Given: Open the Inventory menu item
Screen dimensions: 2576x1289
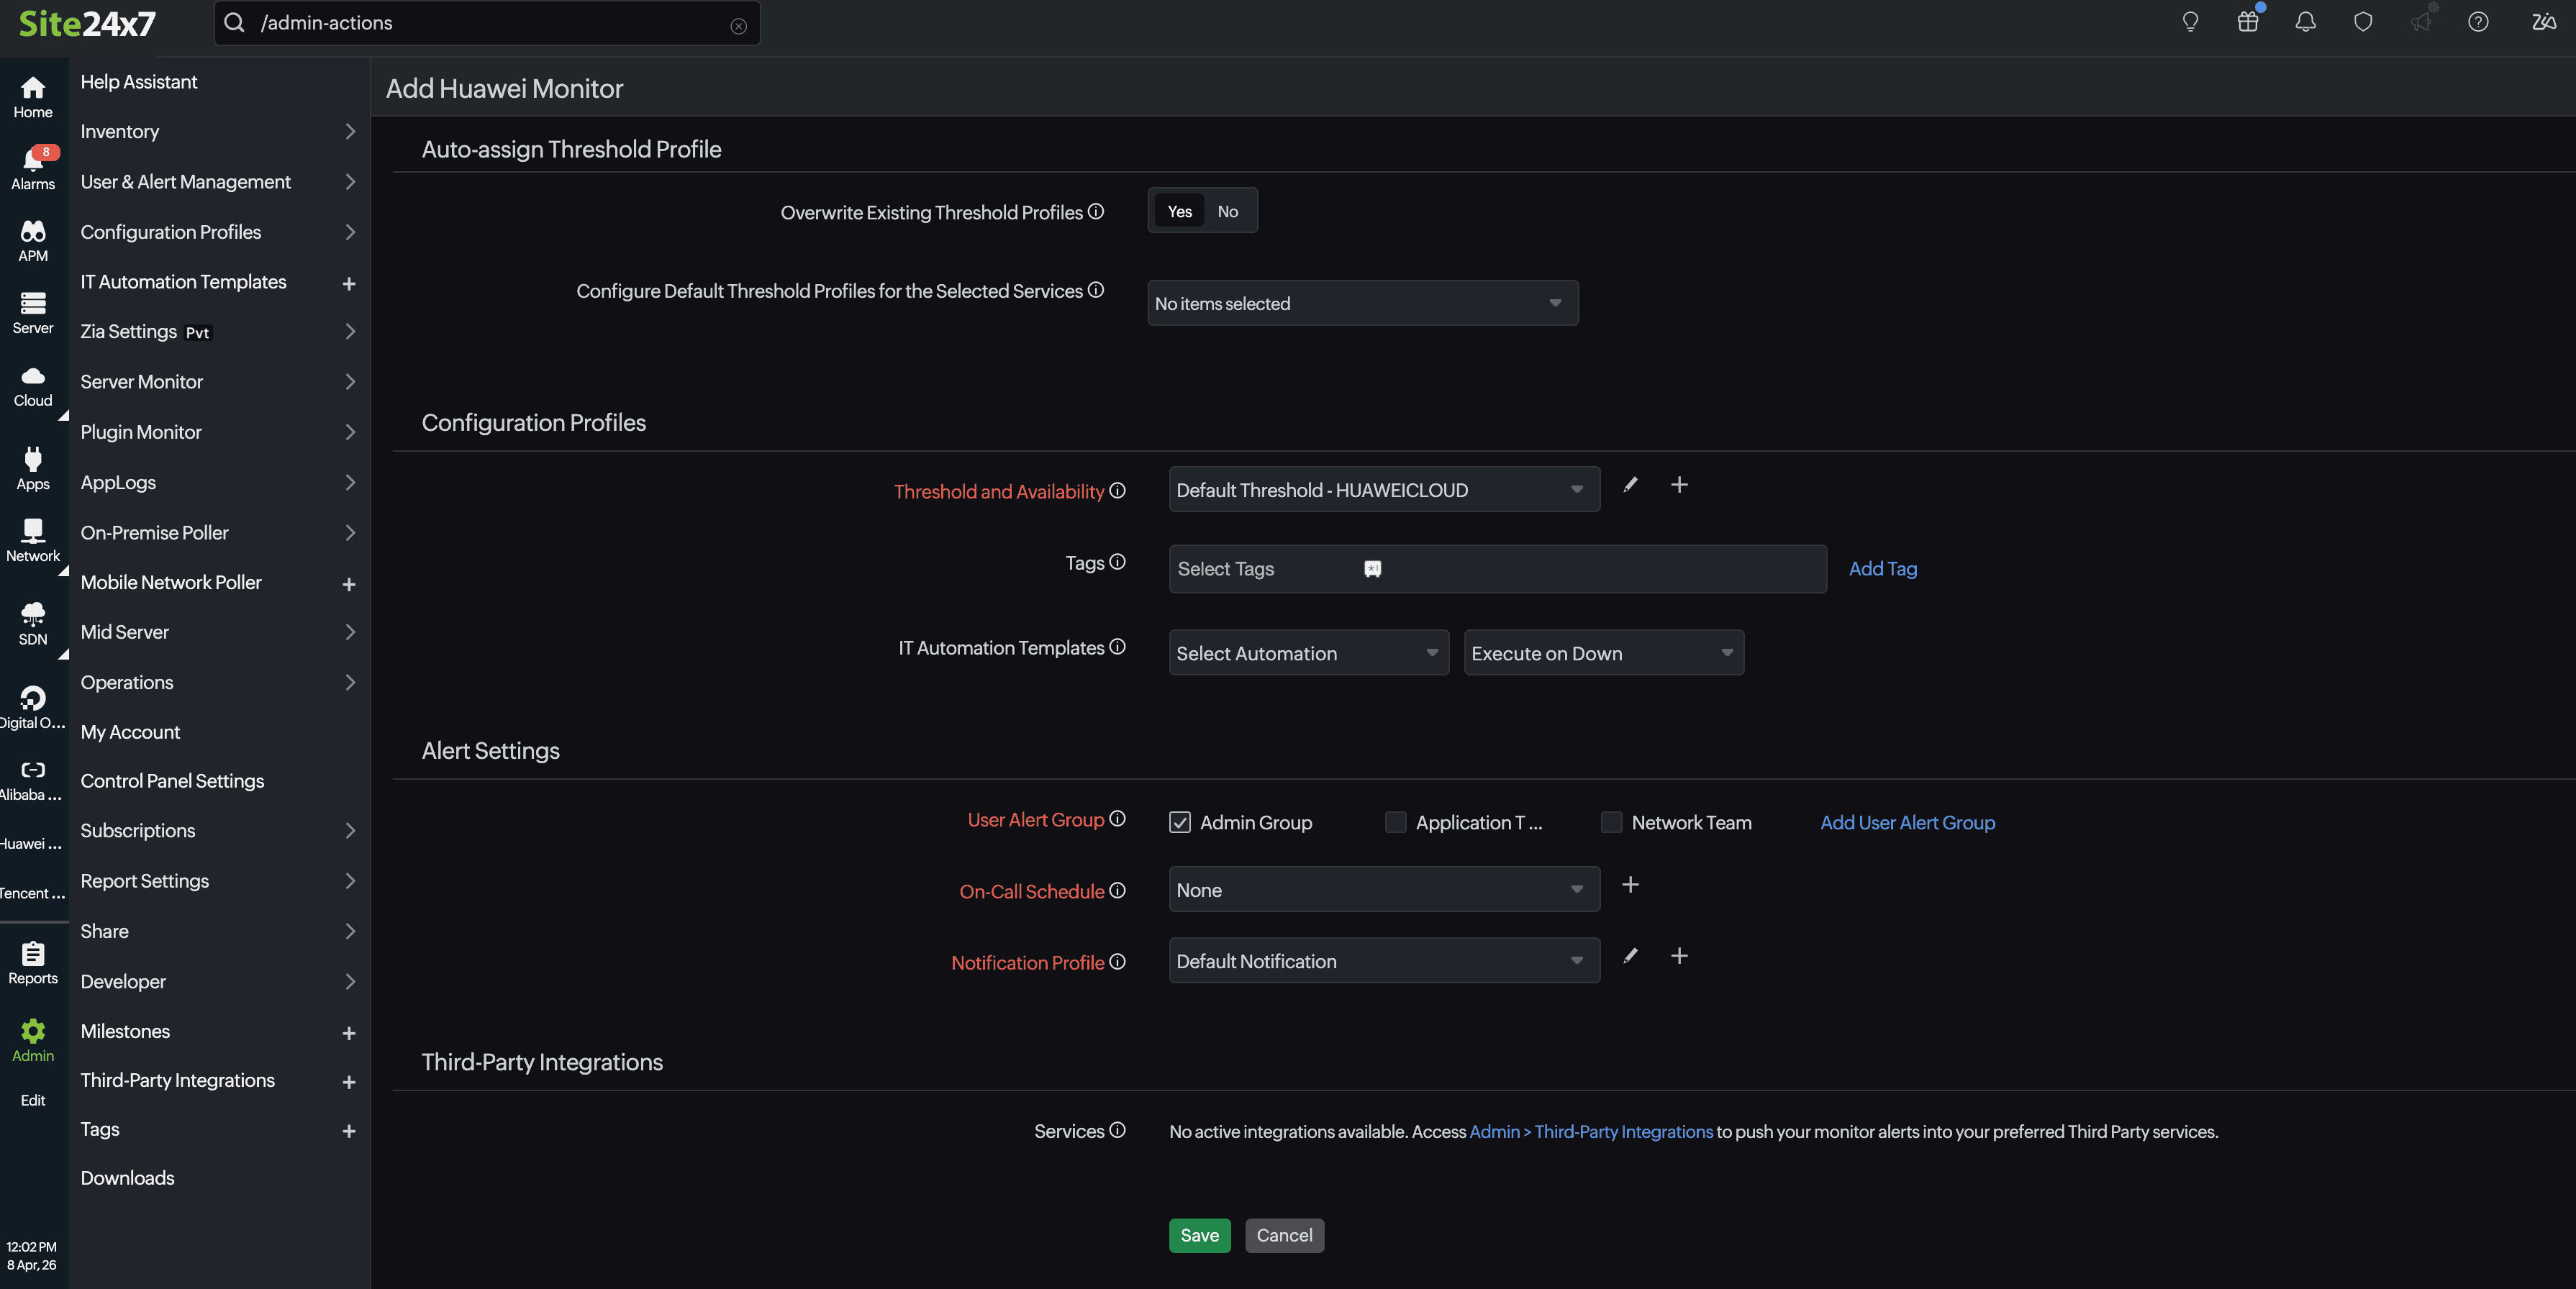Looking at the screenshot, I should click(x=120, y=131).
